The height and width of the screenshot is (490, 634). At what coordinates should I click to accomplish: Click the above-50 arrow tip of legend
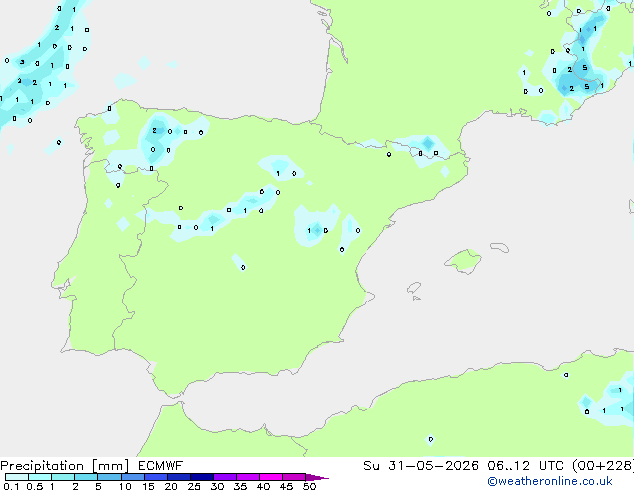click(x=317, y=477)
